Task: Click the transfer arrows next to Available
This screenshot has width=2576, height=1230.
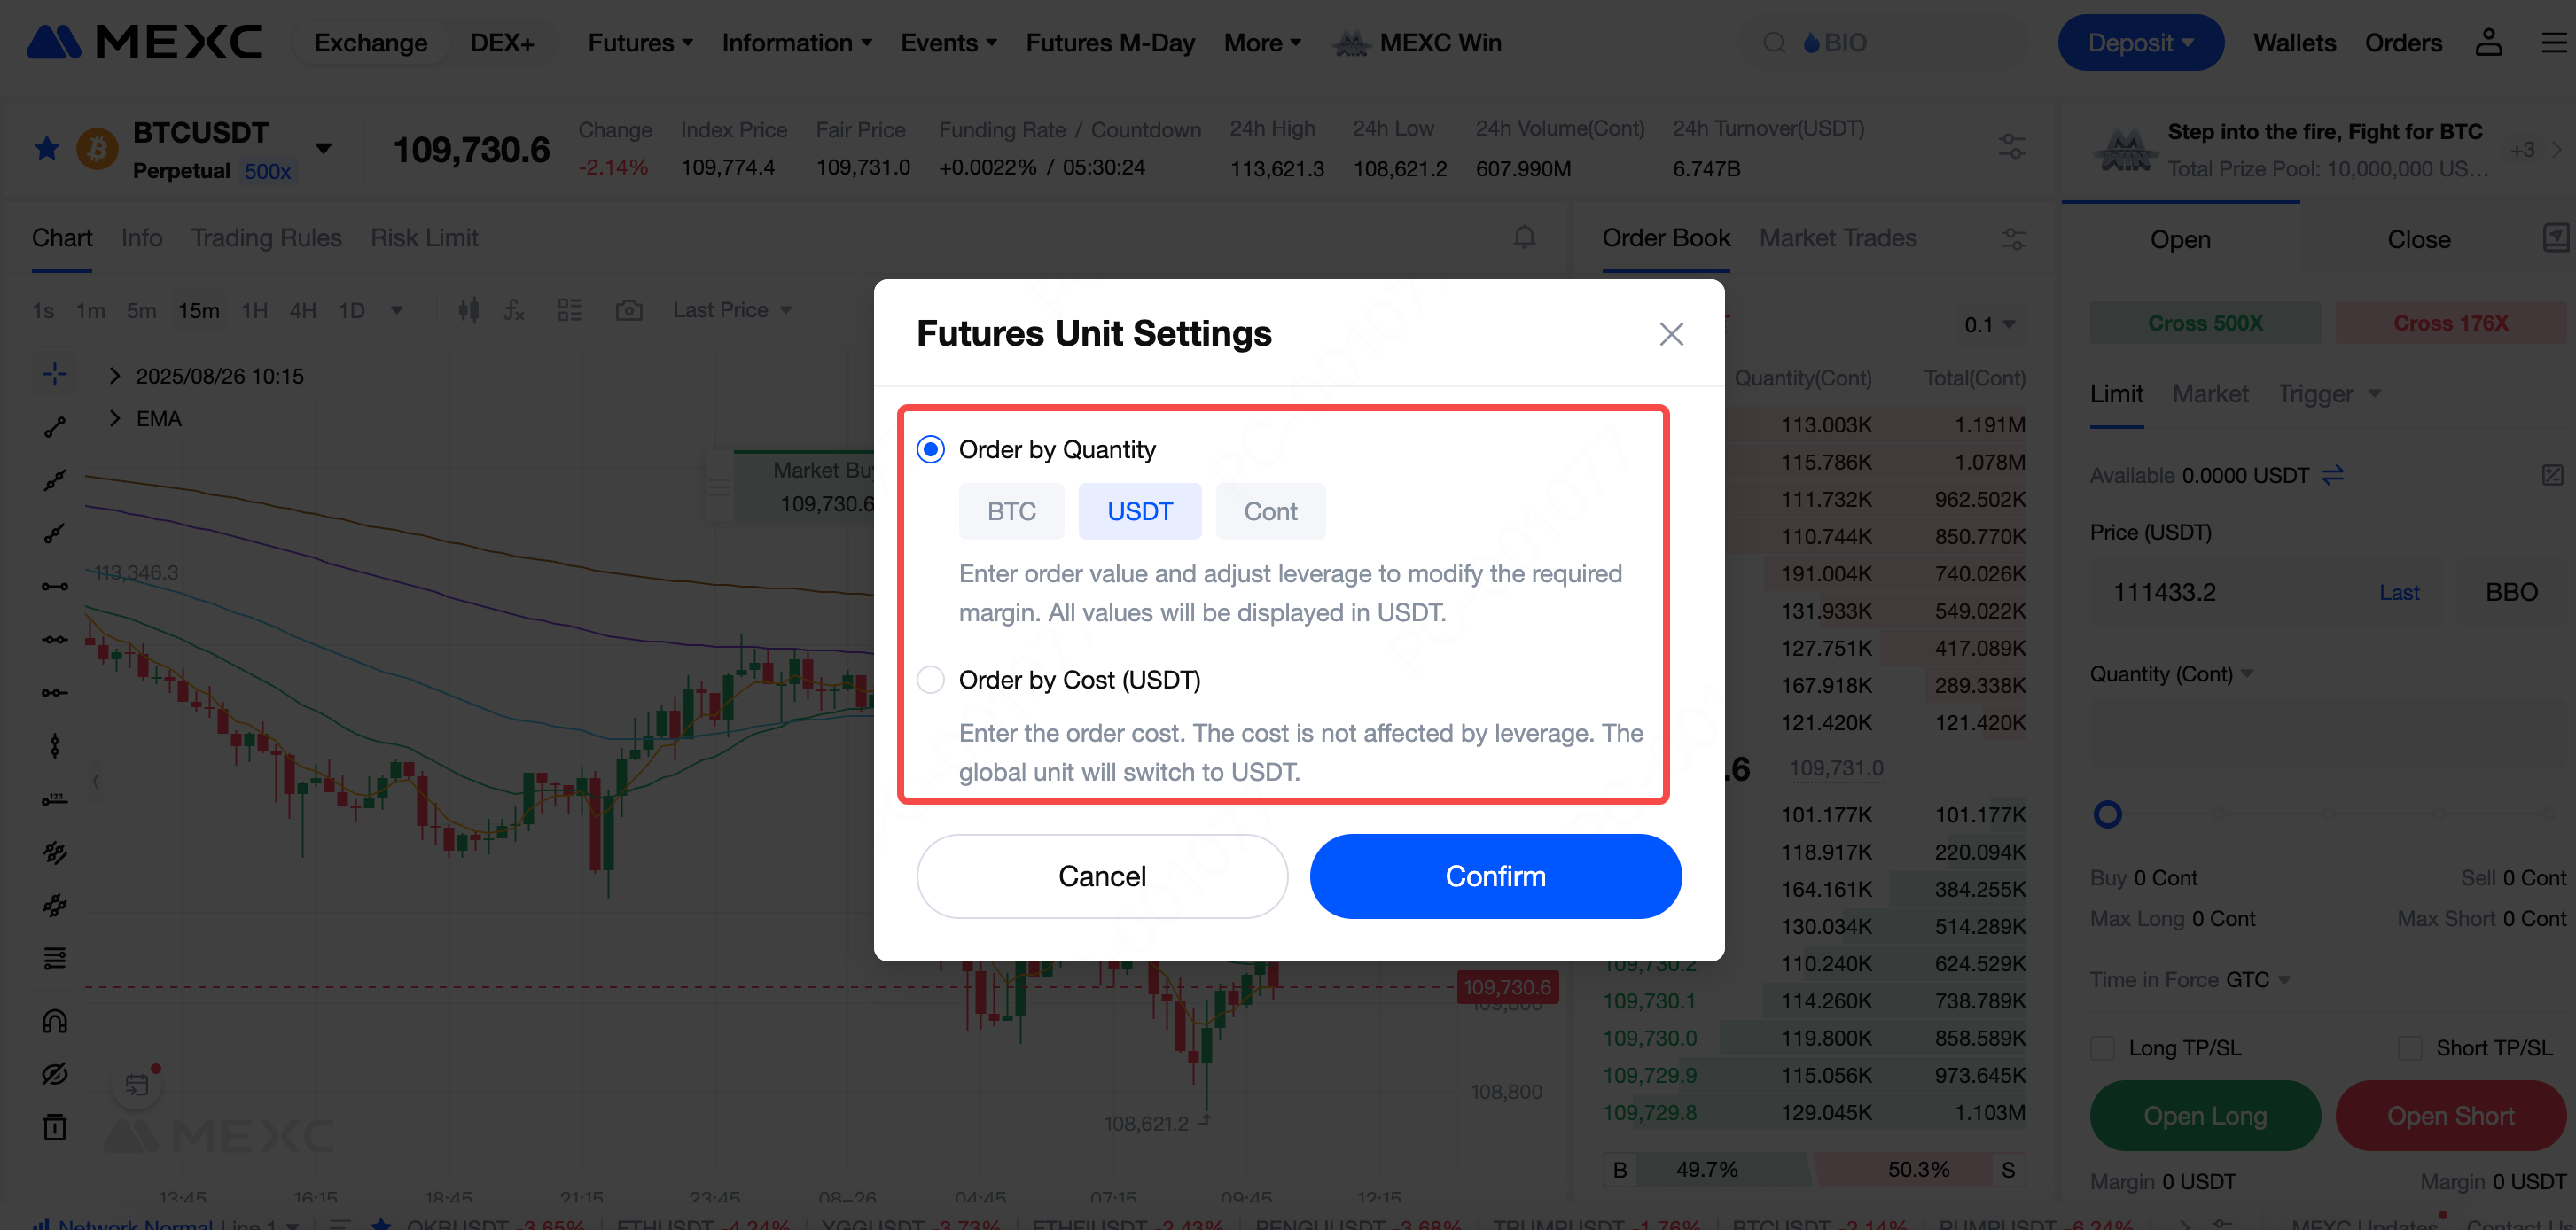Action: (2332, 475)
